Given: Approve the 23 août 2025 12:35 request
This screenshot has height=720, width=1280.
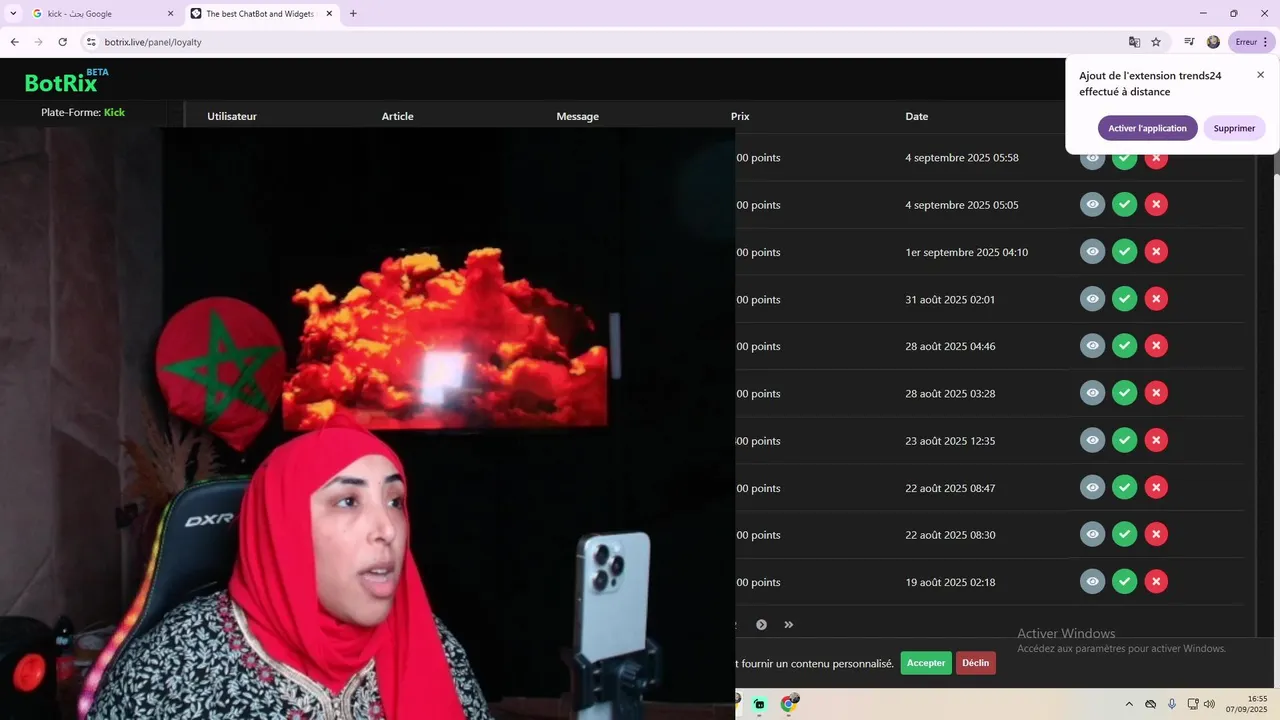Looking at the screenshot, I should [1124, 440].
